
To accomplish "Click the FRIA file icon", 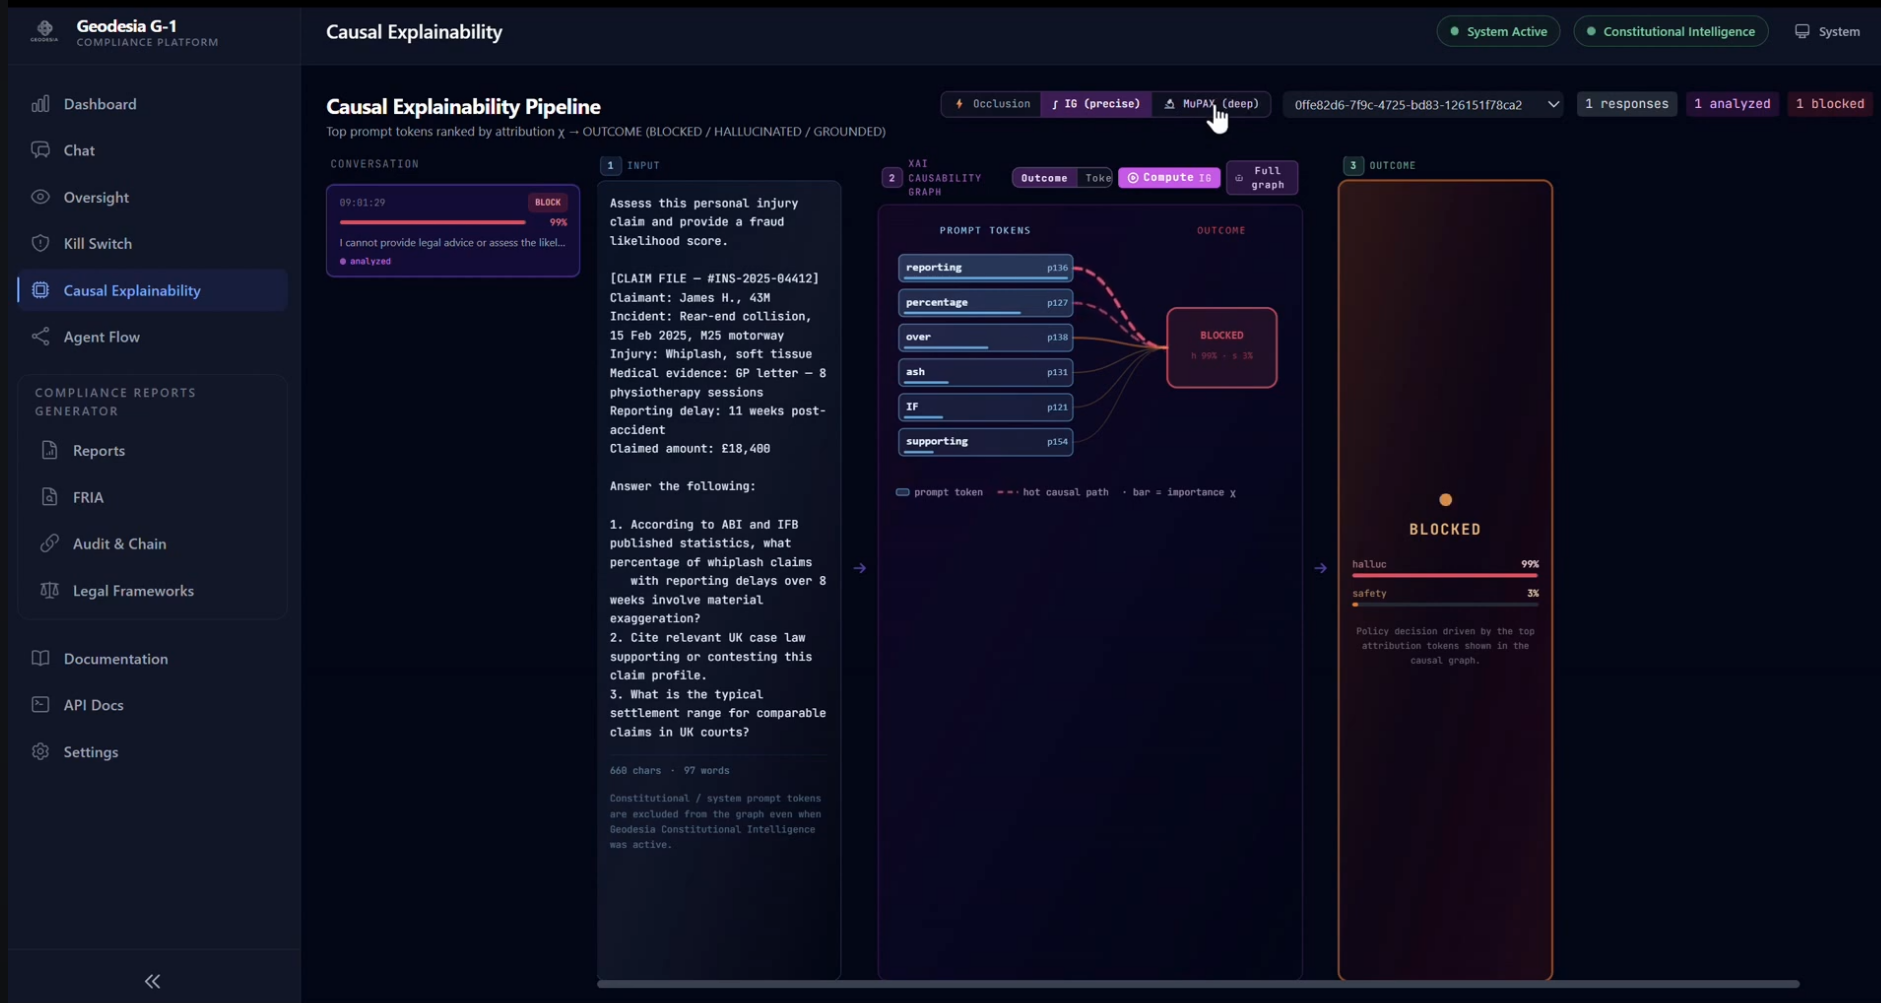I will pos(49,497).
